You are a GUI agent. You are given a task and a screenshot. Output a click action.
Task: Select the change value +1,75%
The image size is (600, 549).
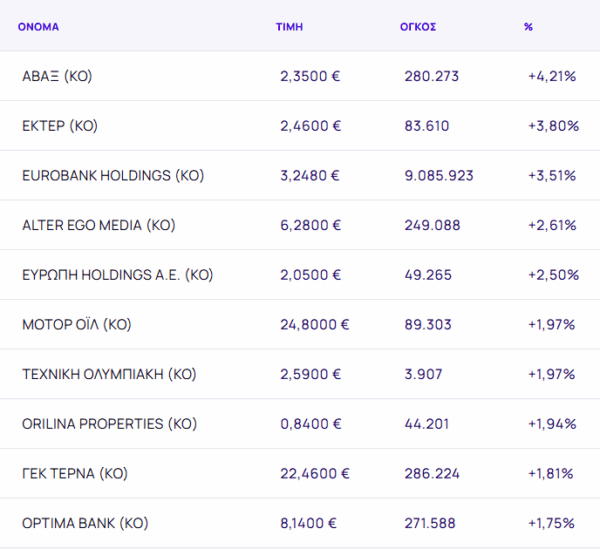551,523
